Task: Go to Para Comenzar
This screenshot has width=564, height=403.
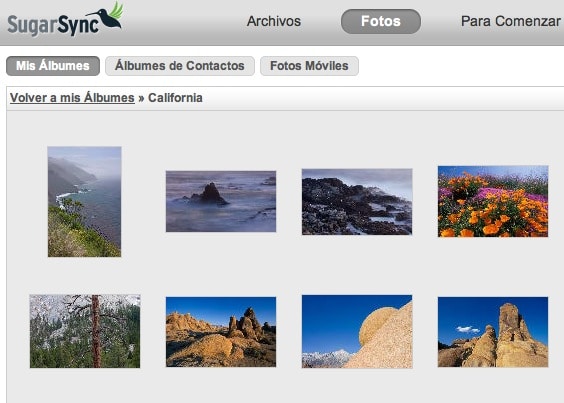Action: point(511,21)
